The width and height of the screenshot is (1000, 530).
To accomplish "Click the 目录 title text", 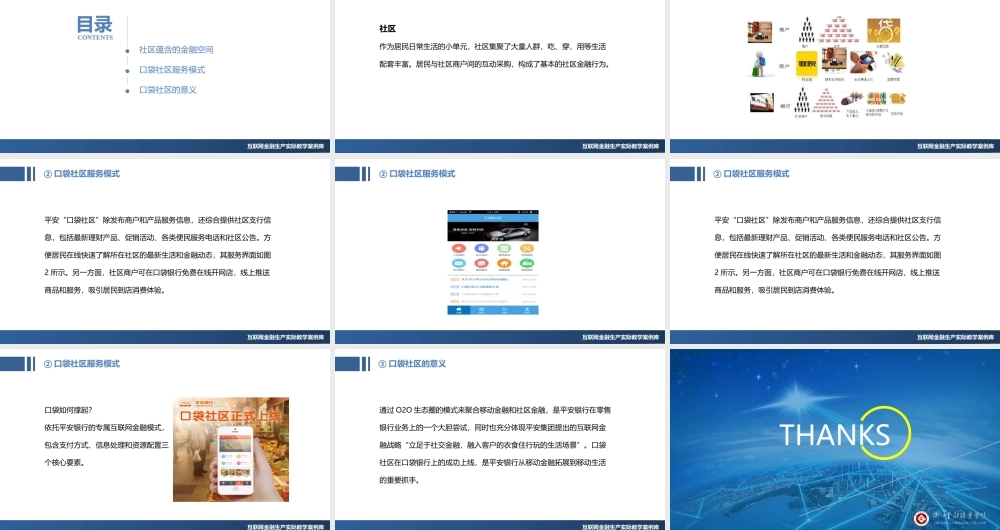I will [94, 24].
